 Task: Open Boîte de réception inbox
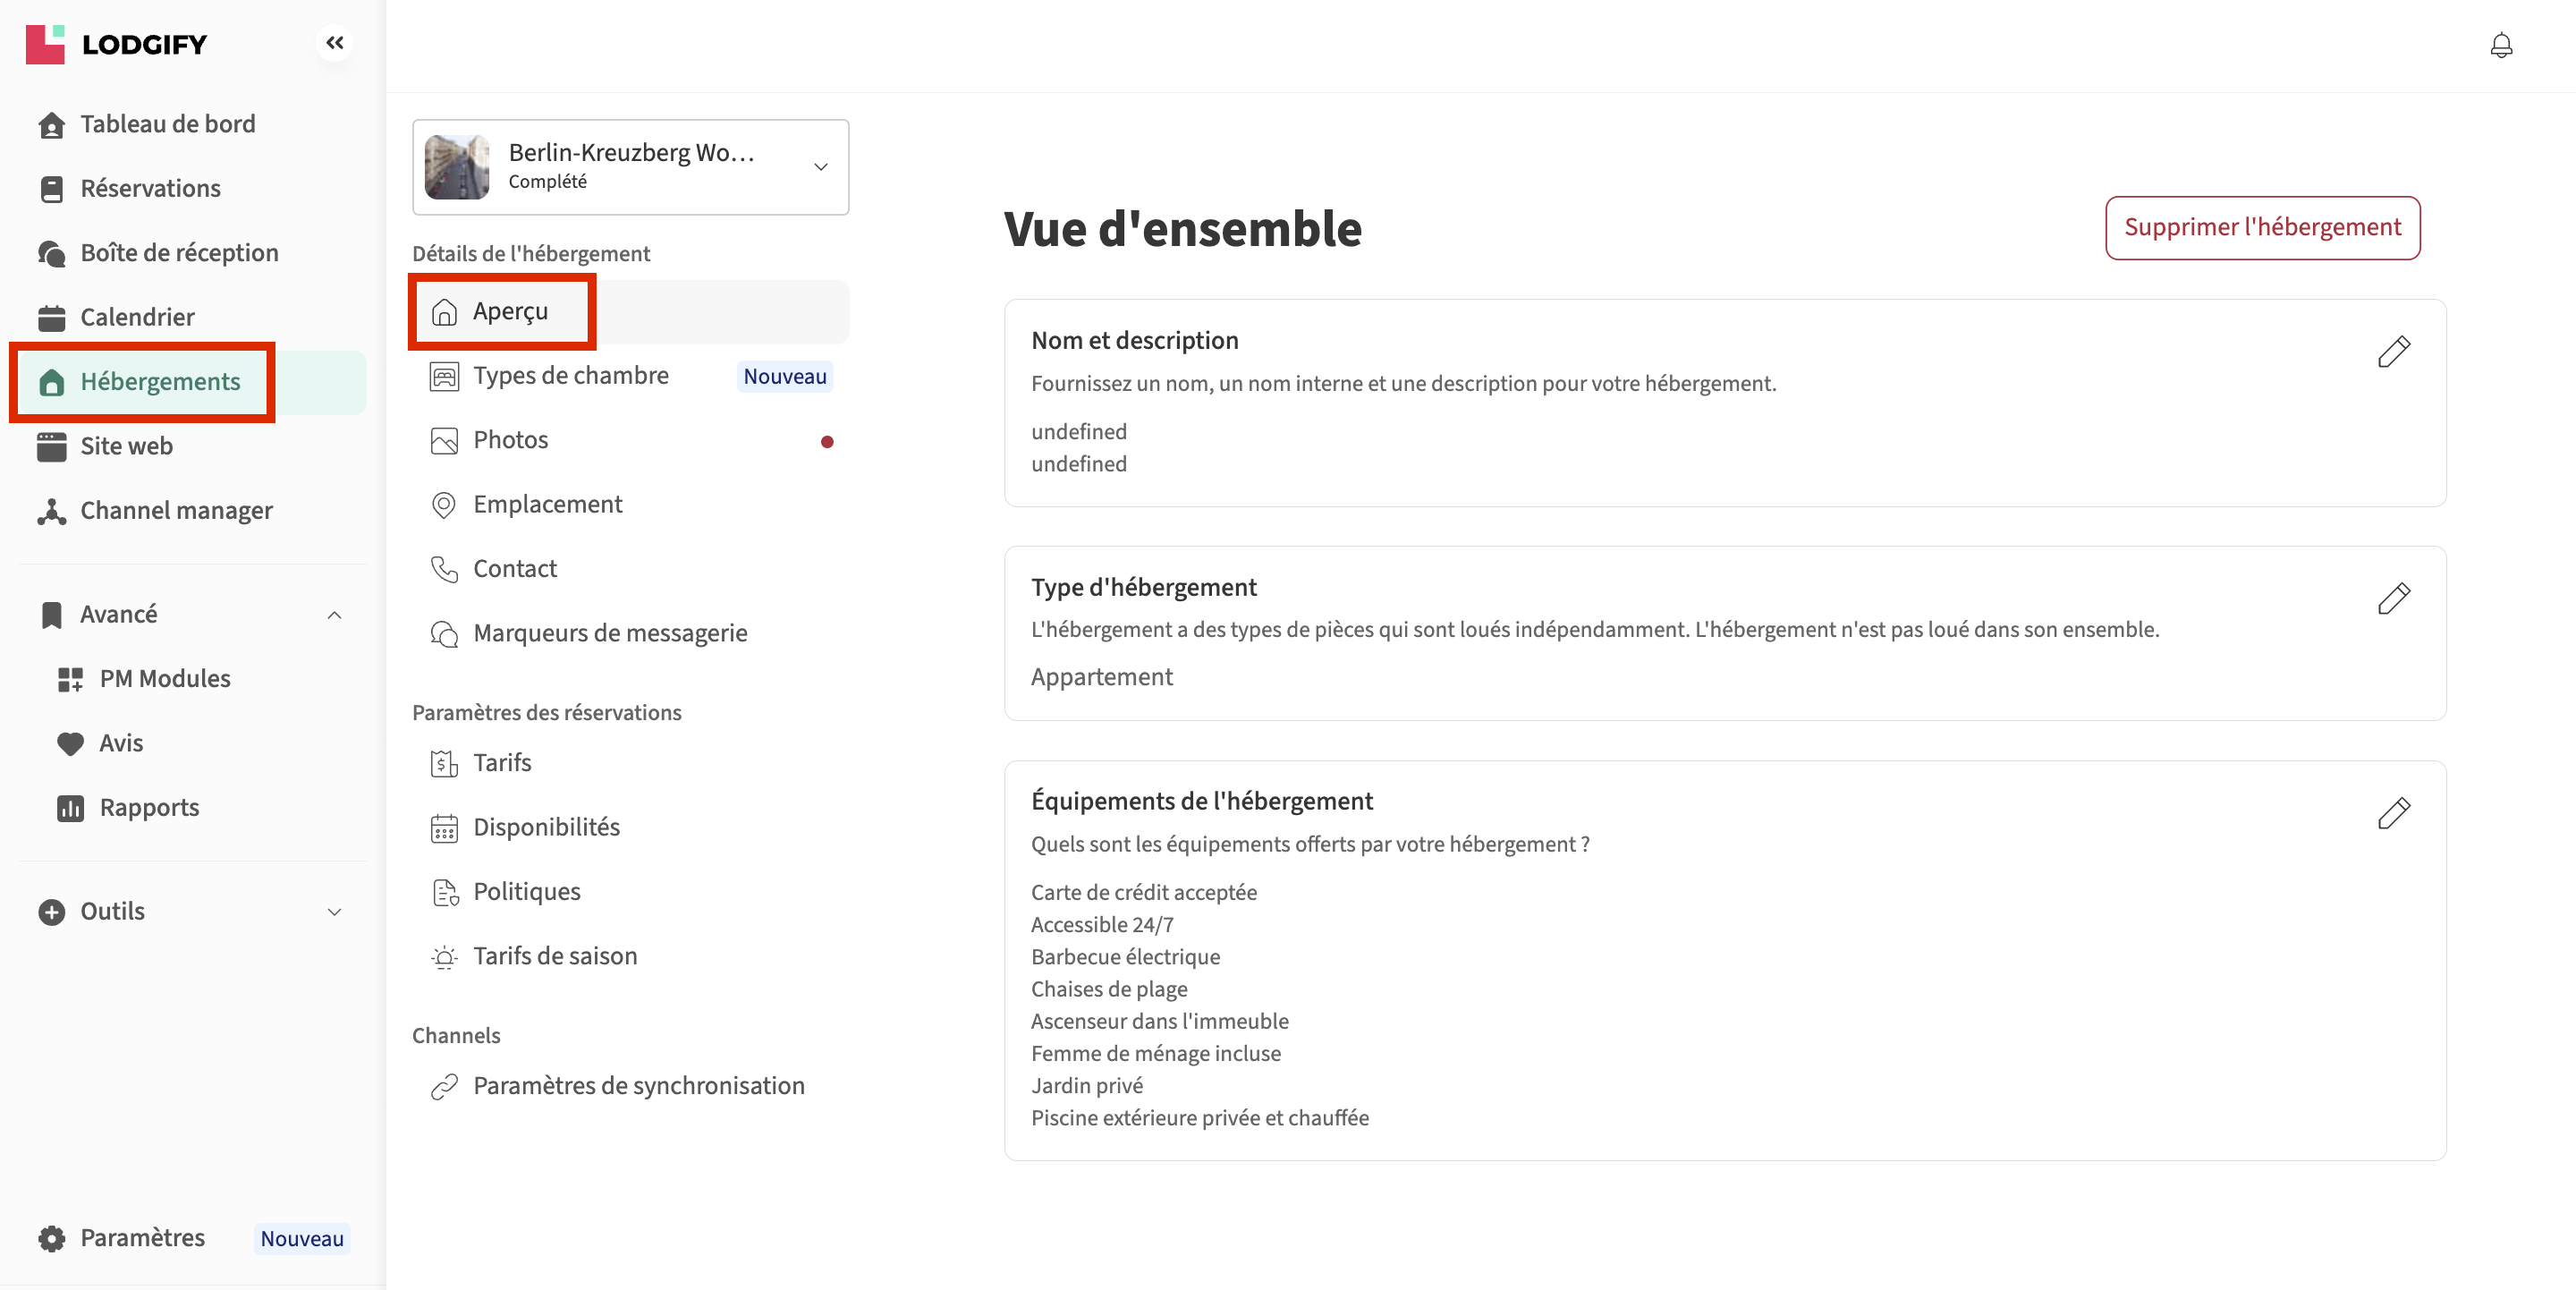point(178,253)
